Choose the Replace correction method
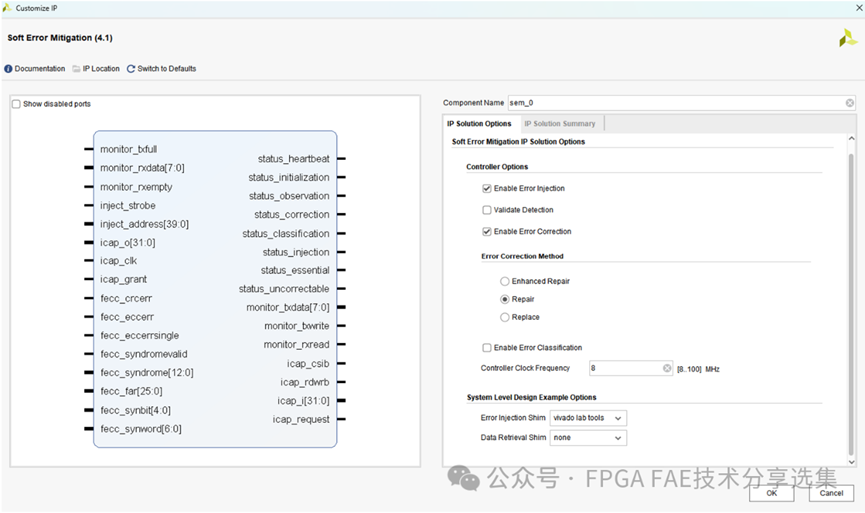This screenshot has height=513, width=865. tap(505, 317)
